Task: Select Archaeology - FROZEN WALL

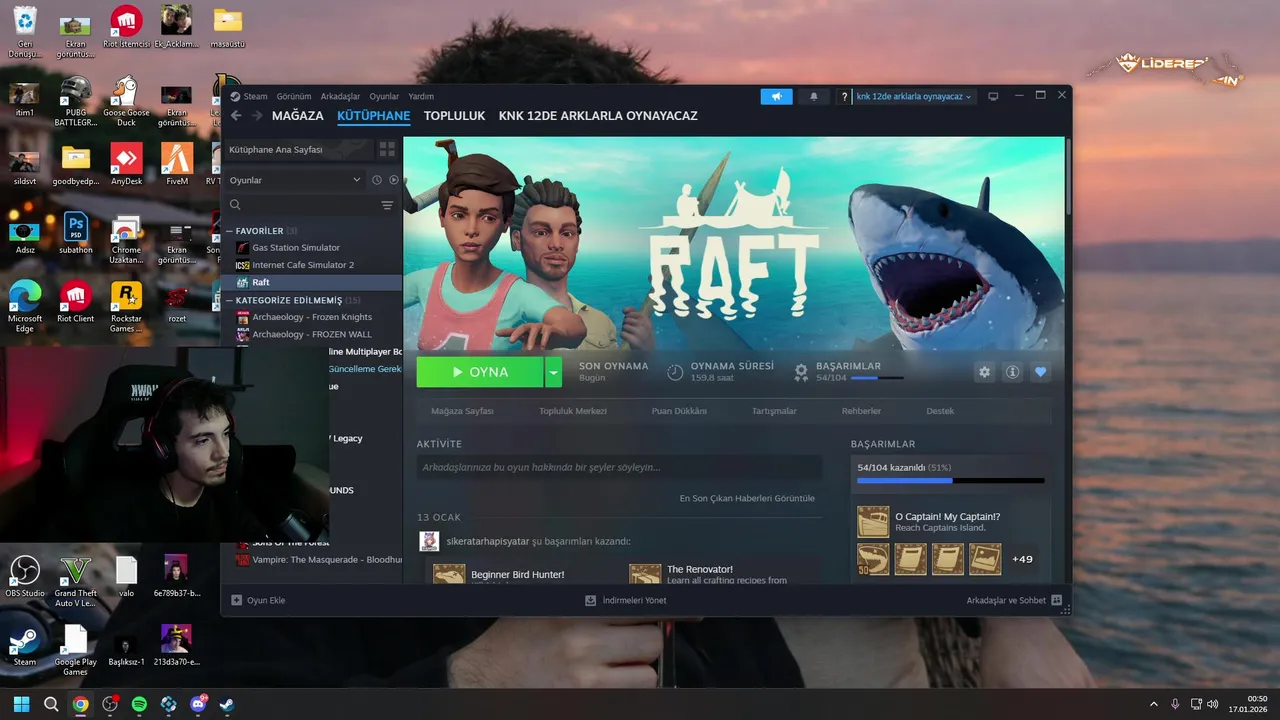Action: (312, 334)
